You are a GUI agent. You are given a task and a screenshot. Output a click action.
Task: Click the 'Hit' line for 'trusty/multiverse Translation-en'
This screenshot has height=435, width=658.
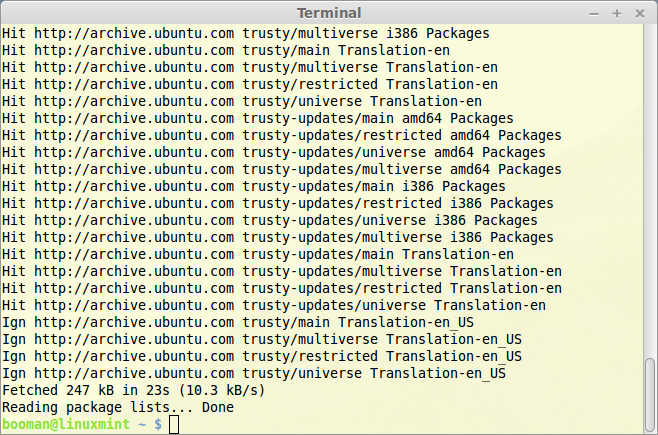click(x=250, y=67)
